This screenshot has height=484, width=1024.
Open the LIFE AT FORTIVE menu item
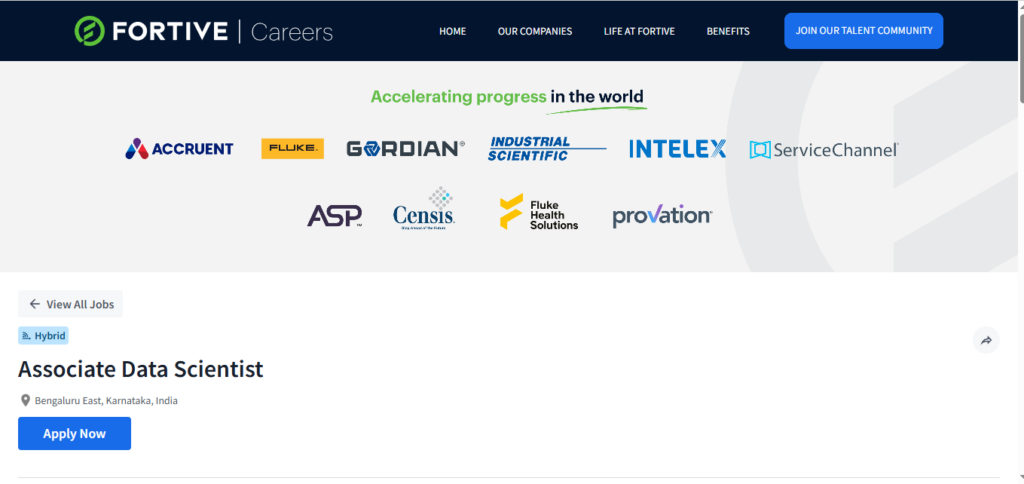click(639, 31)
